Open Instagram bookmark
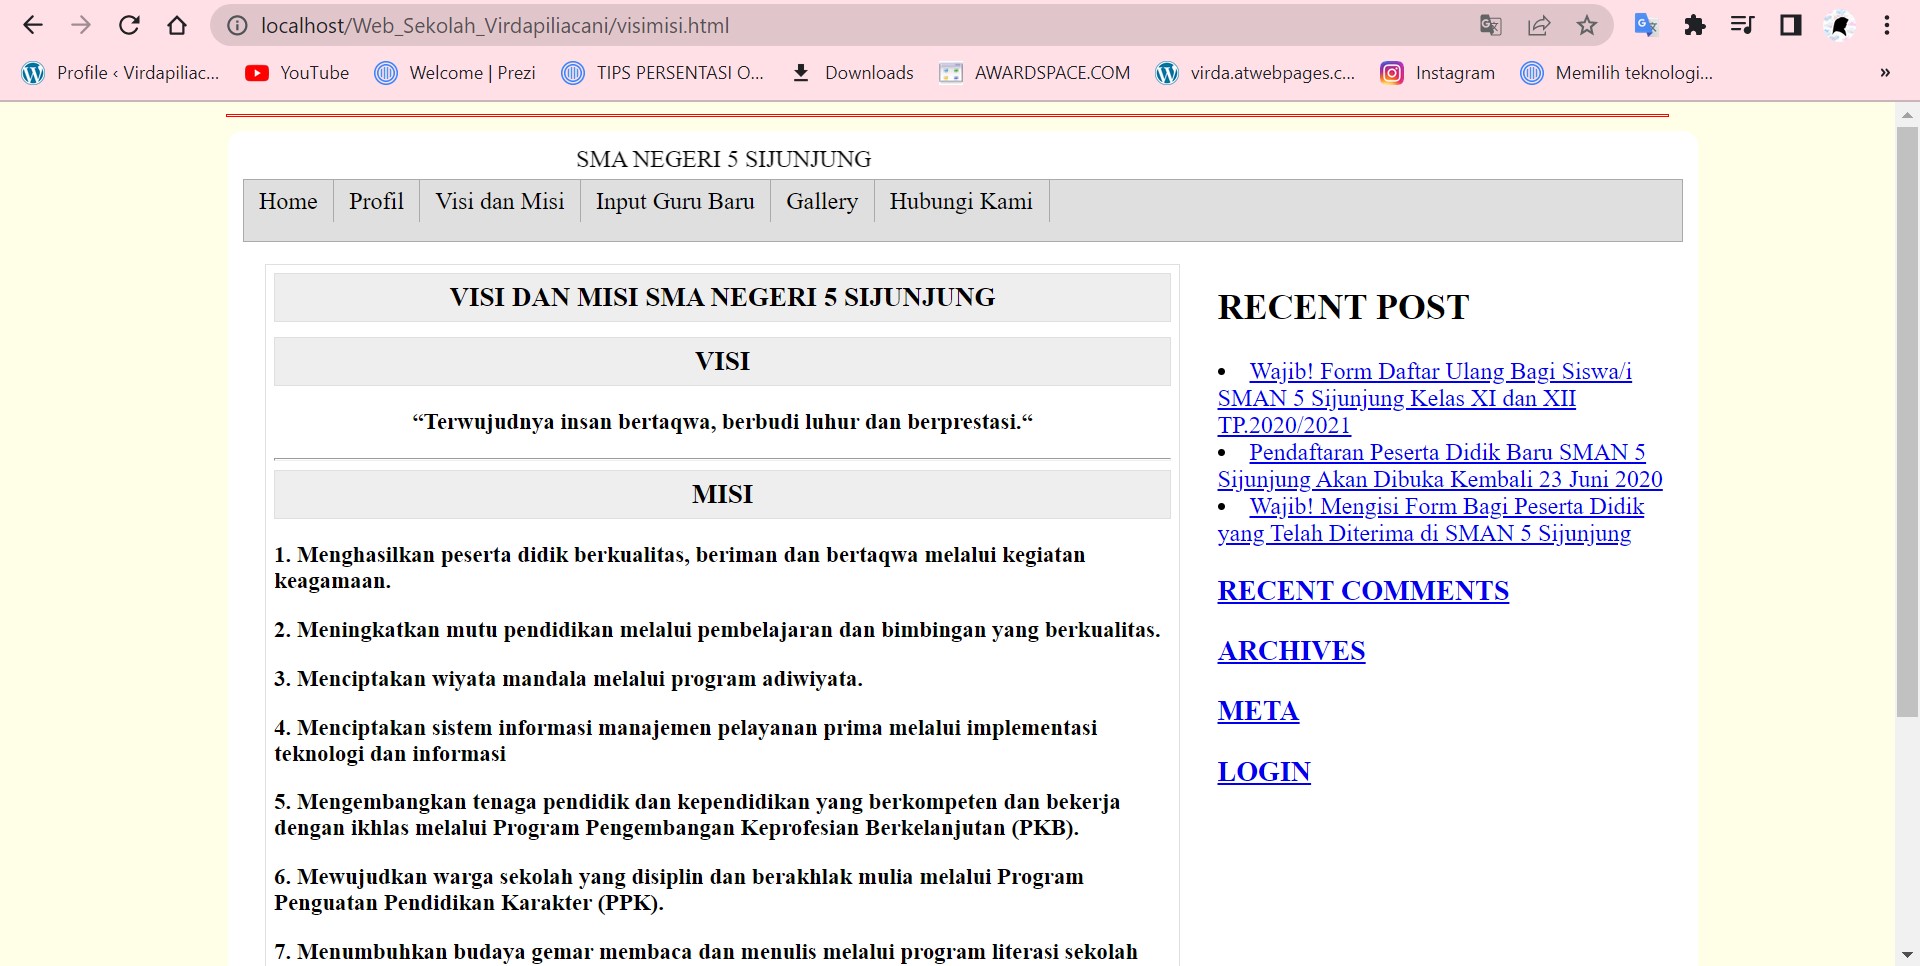This screenshot has width=1920, height=966. [1438, 73]
